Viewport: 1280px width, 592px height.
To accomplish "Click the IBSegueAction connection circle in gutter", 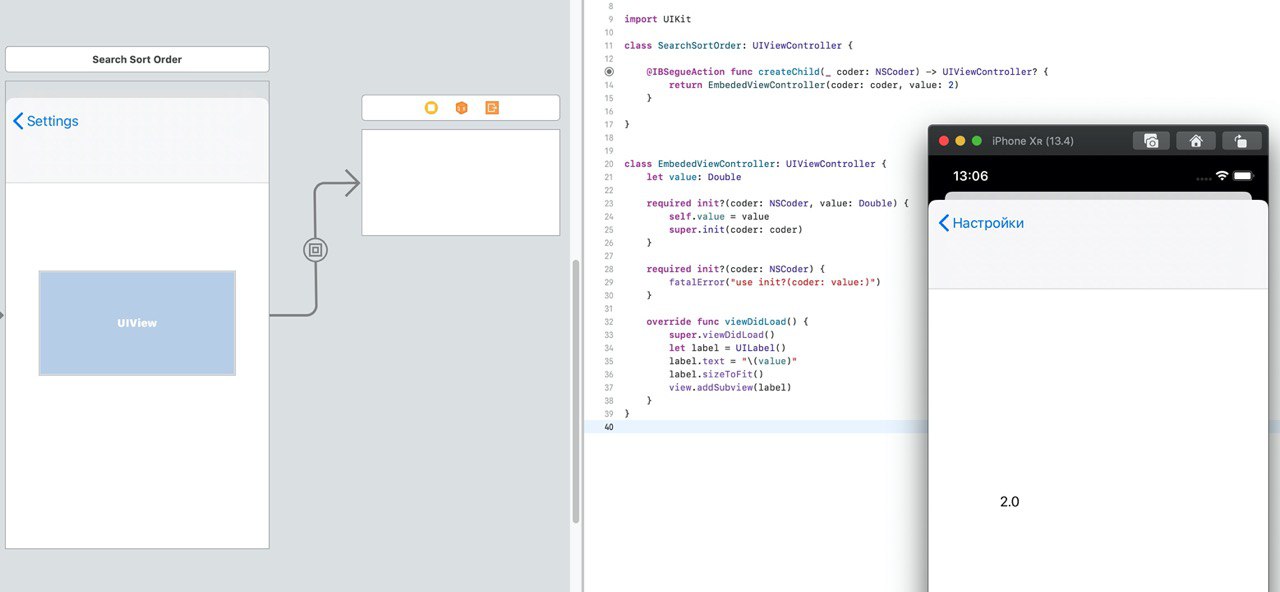I will pyautogui.click(x=609, y=72).
